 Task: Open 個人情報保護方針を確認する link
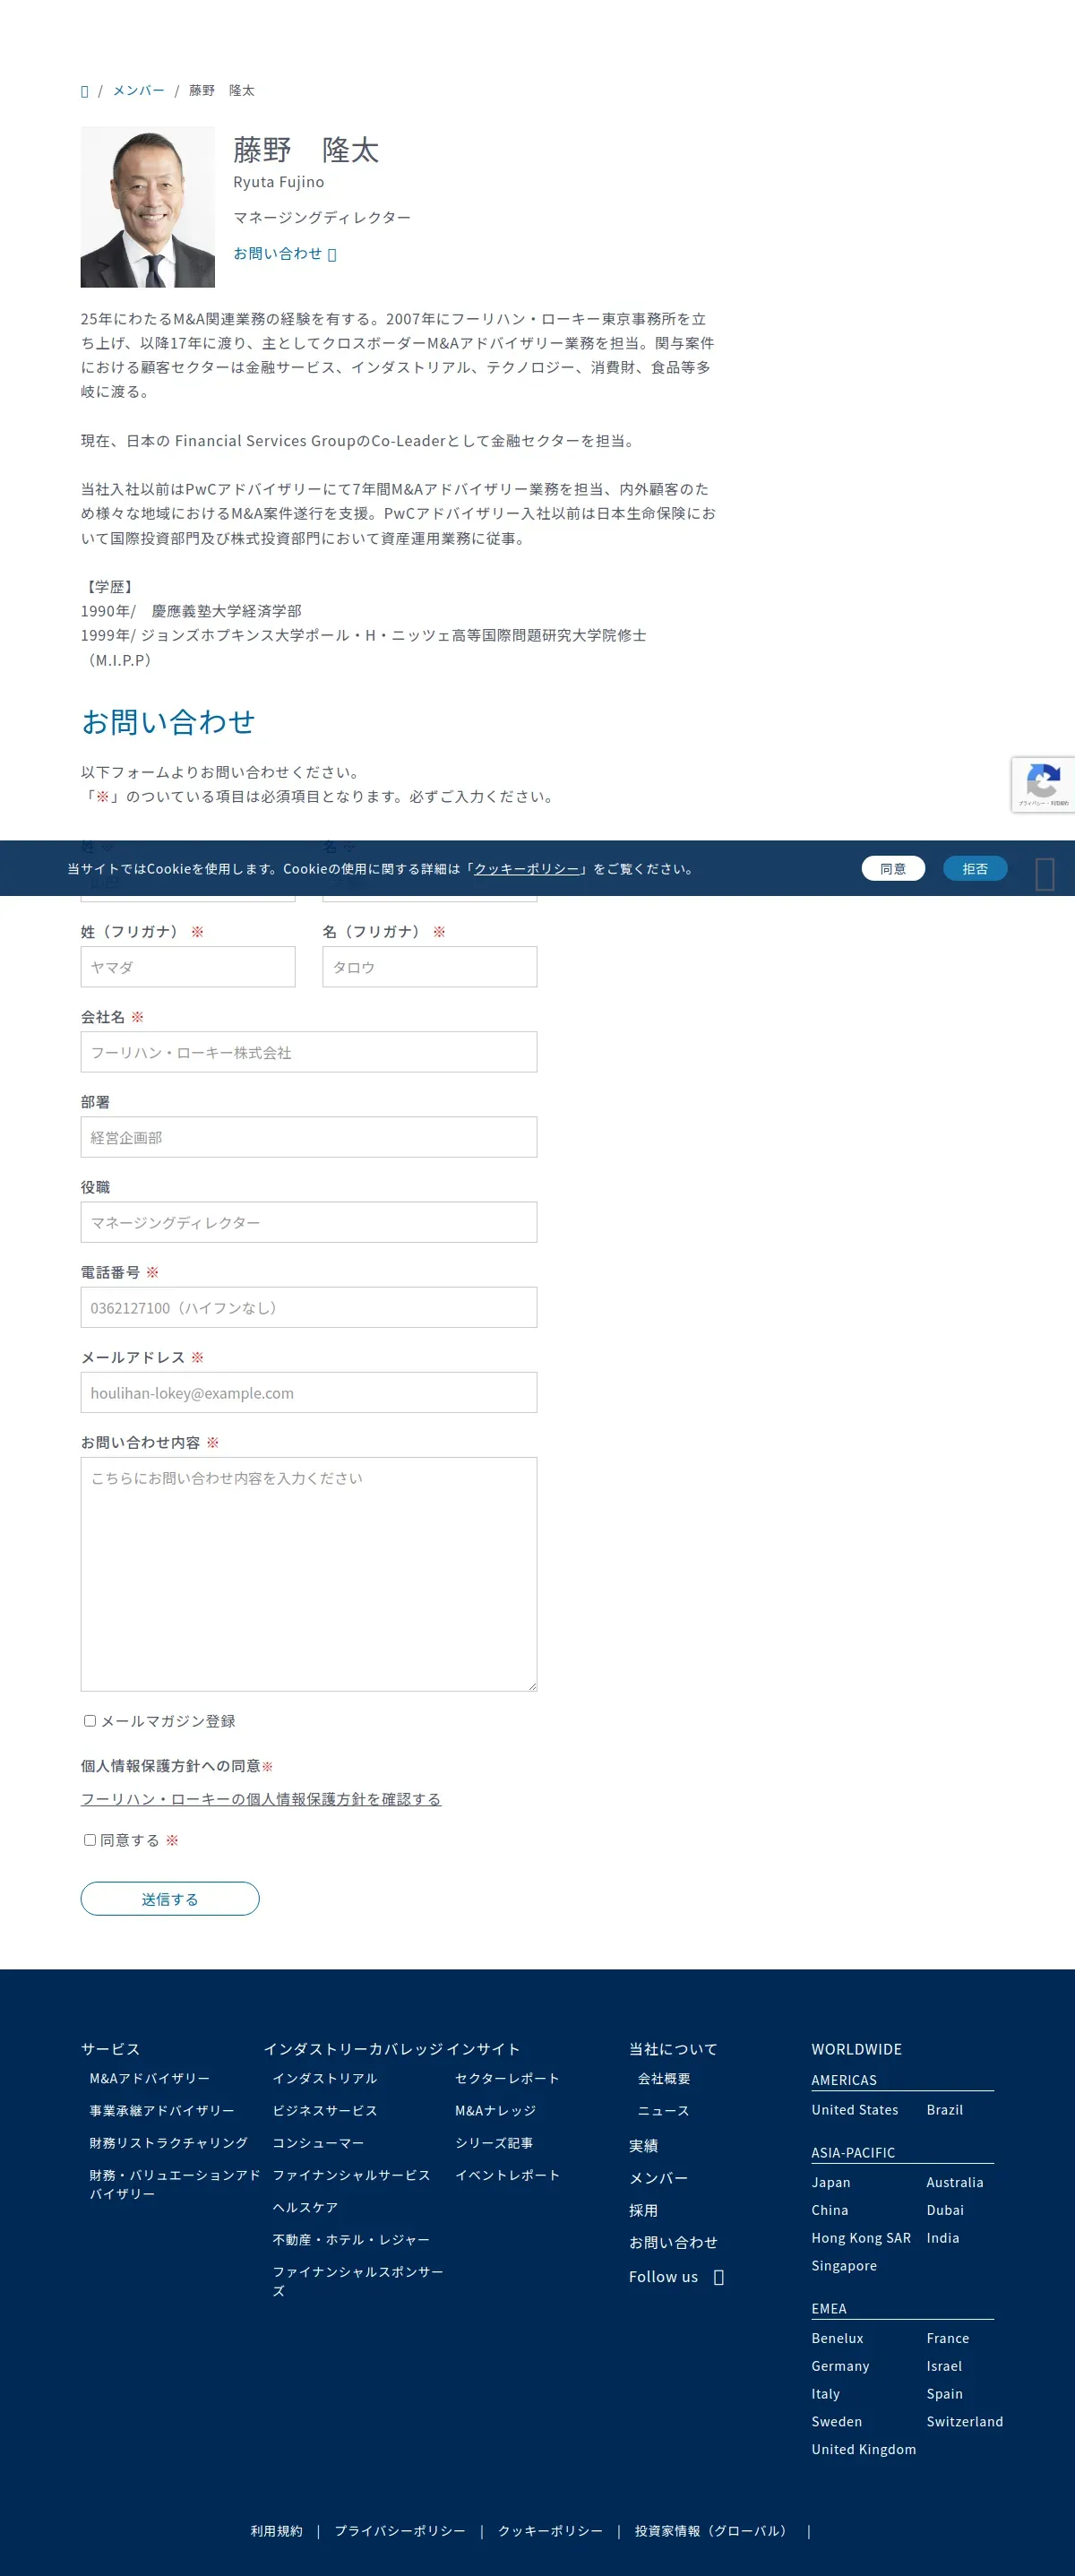tap(261, 1799)
